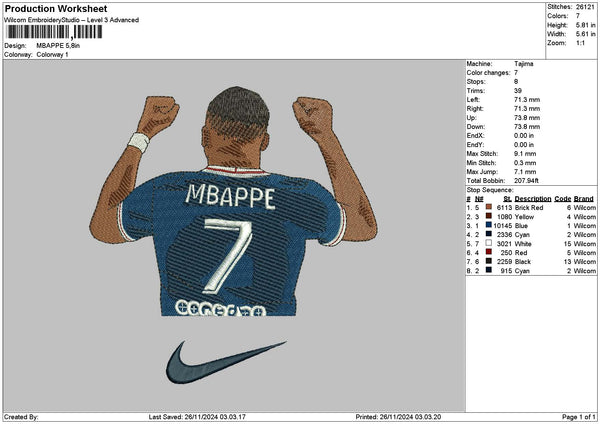Click the 'Stops:' label
Screen dimensions: 600x424
(x=476, y=82)
